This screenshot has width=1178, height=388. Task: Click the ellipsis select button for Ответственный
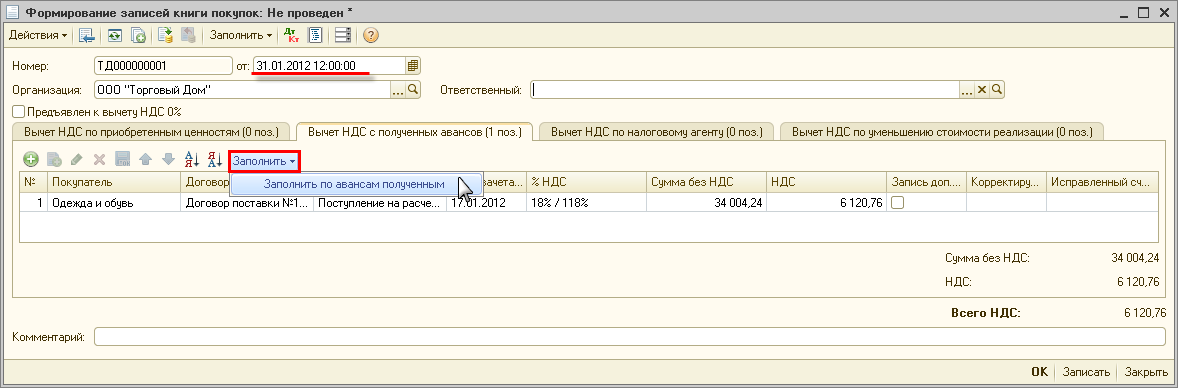click(967, 90)
